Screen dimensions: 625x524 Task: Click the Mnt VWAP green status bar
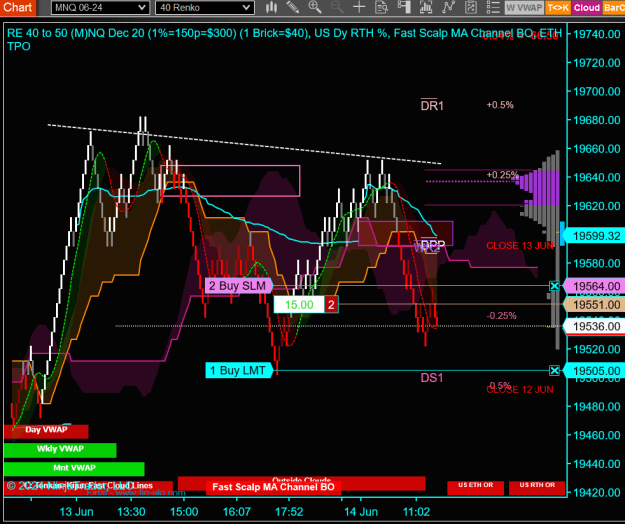74,469
